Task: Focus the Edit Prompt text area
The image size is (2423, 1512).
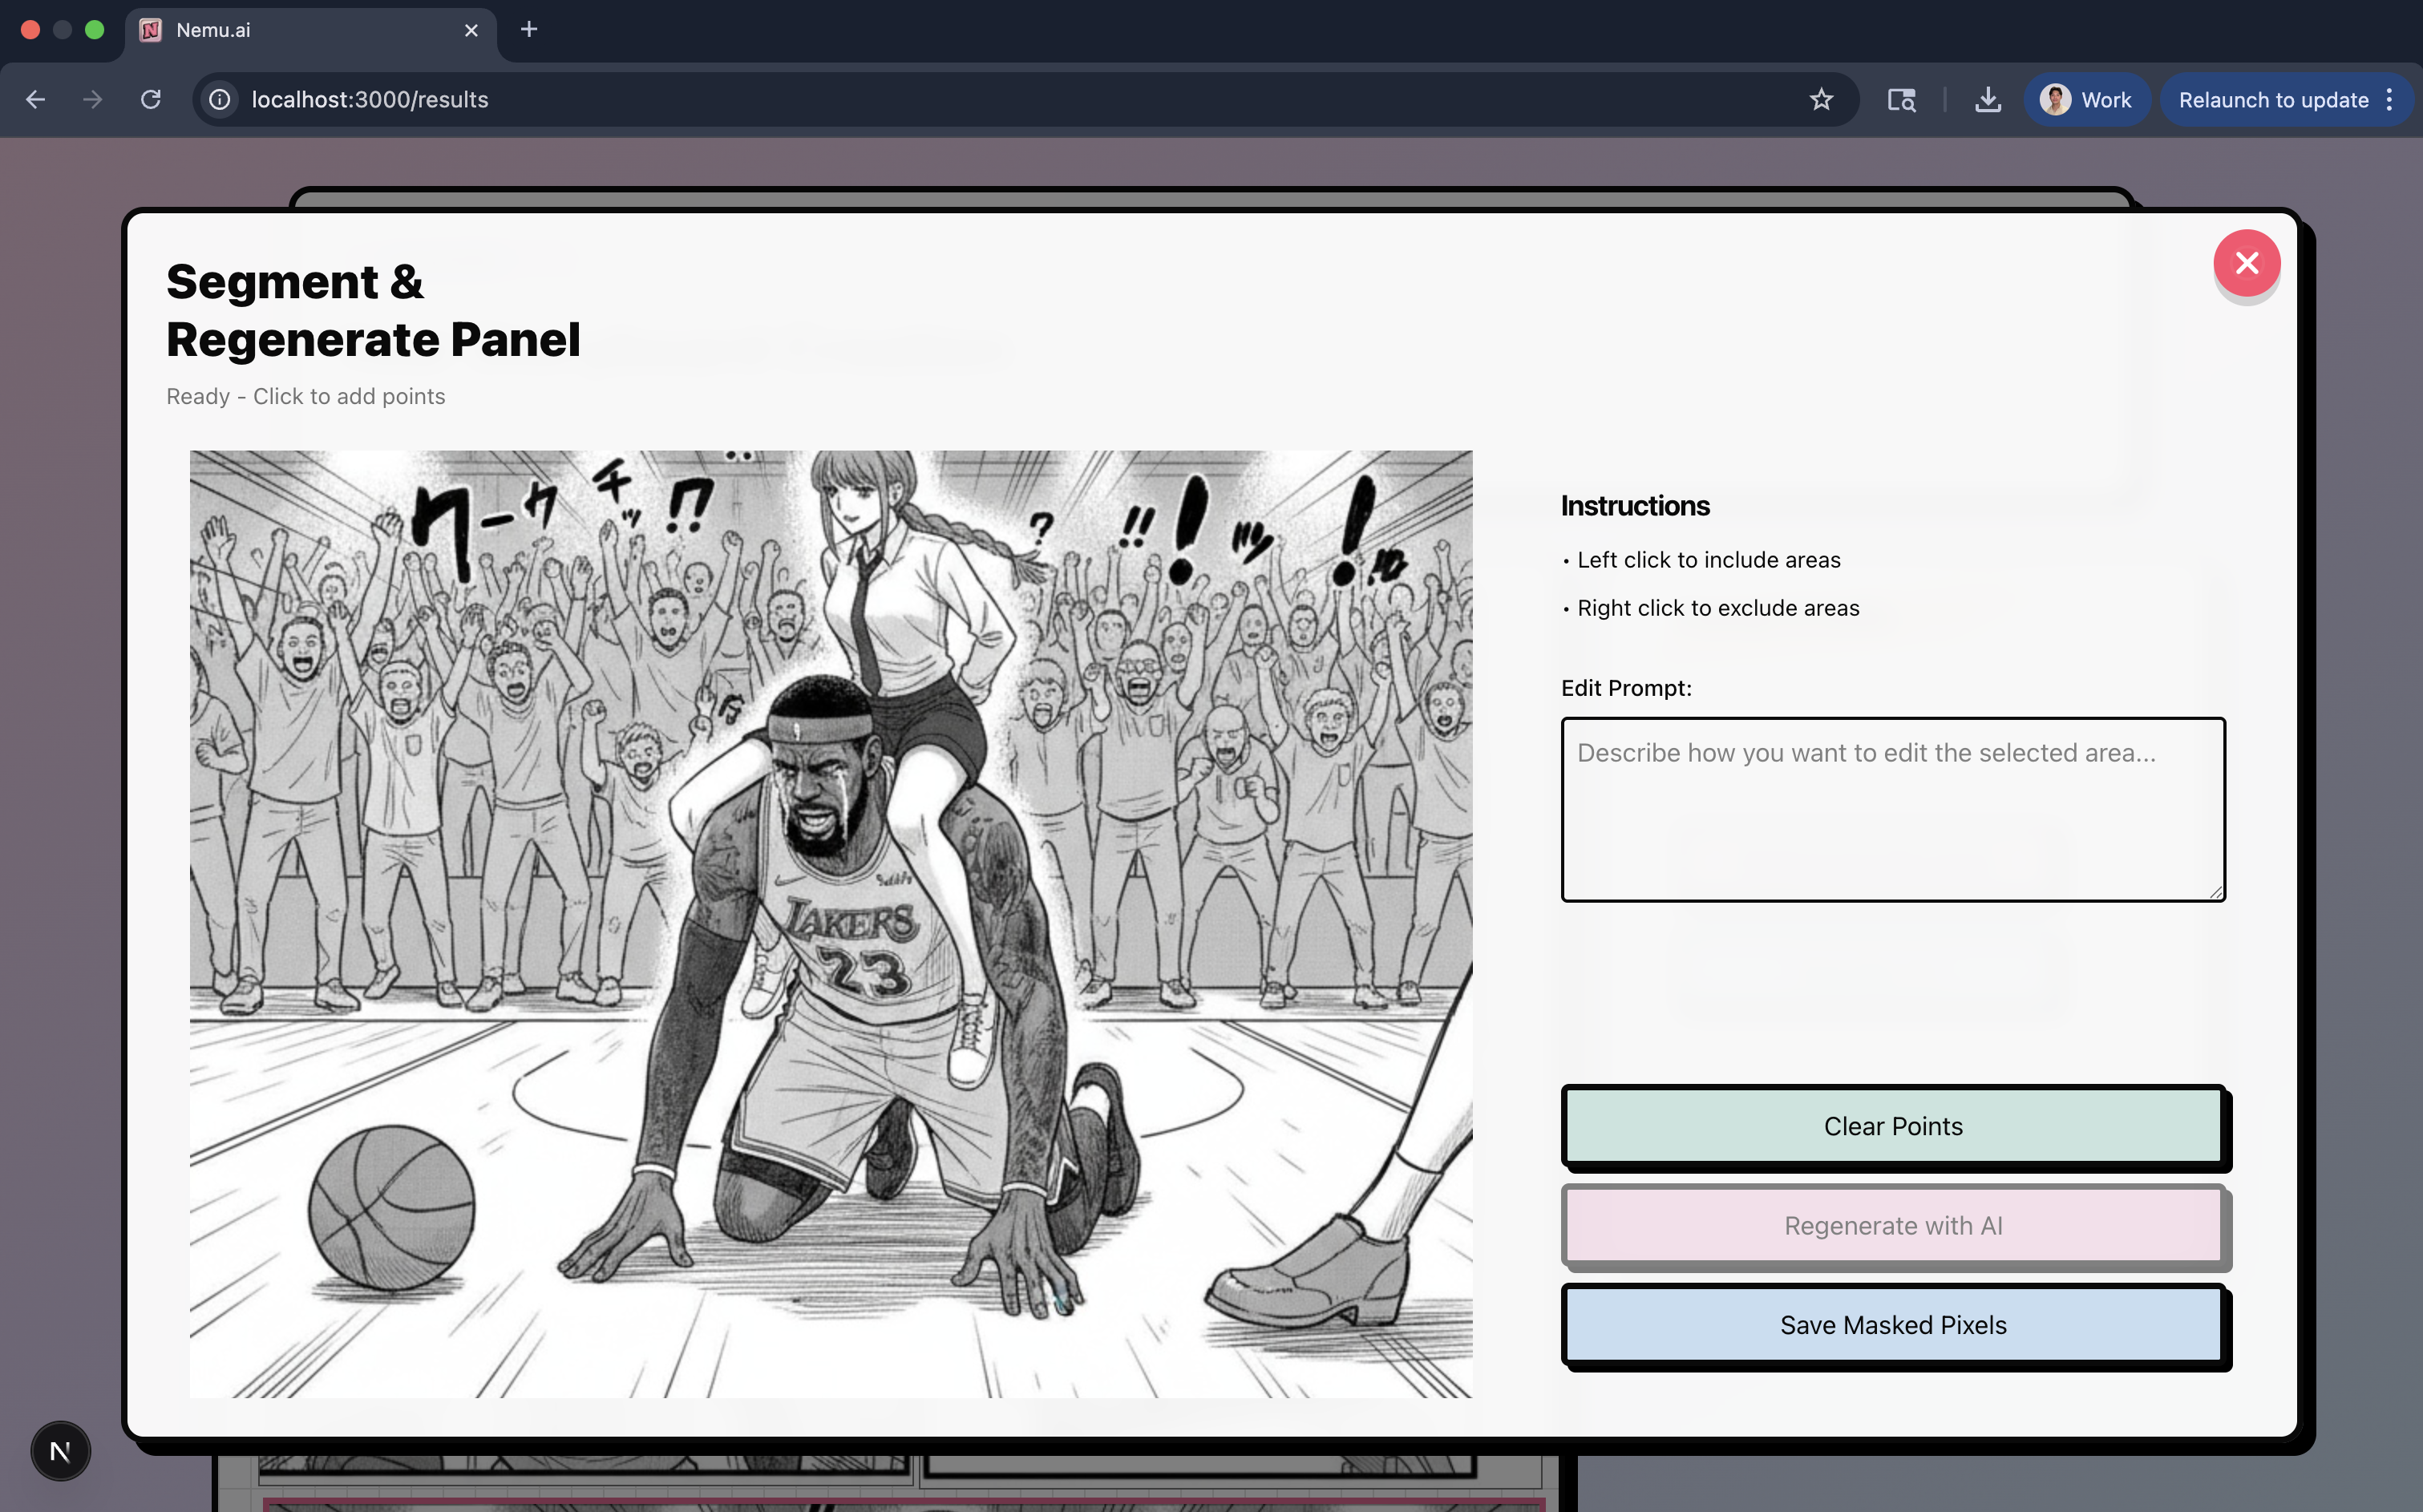Action: point(1892,809)
